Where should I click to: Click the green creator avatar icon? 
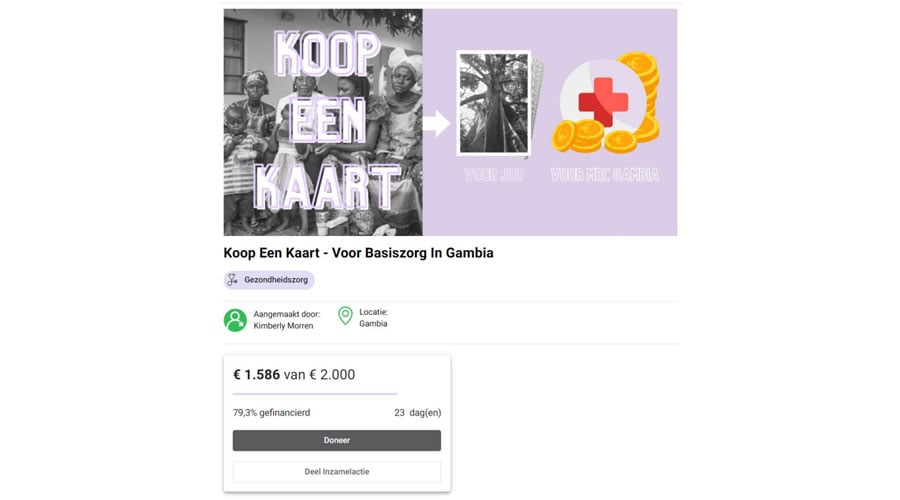(x=235, y=320)
